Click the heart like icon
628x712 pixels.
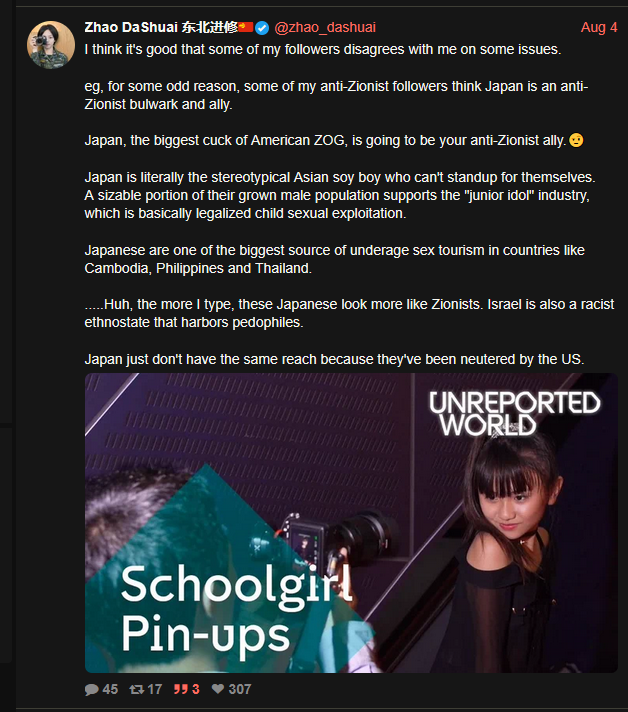[x=218, y=689]
